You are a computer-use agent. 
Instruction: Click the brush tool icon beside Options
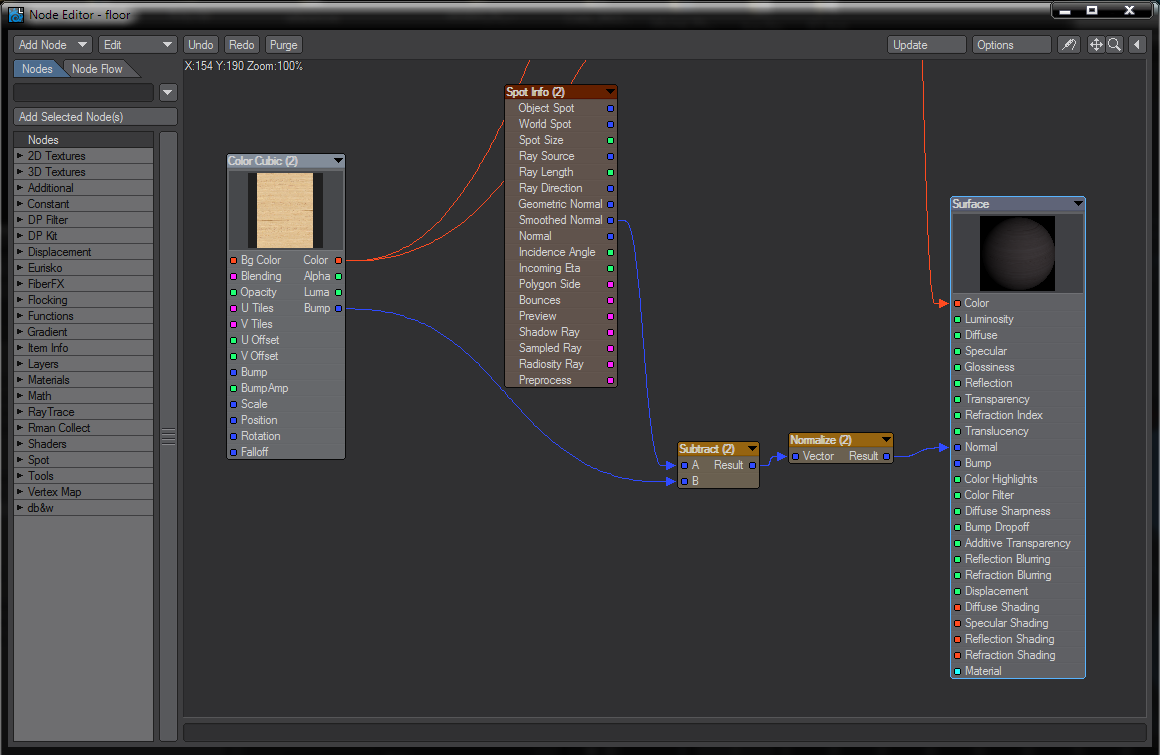[1069, 45]
